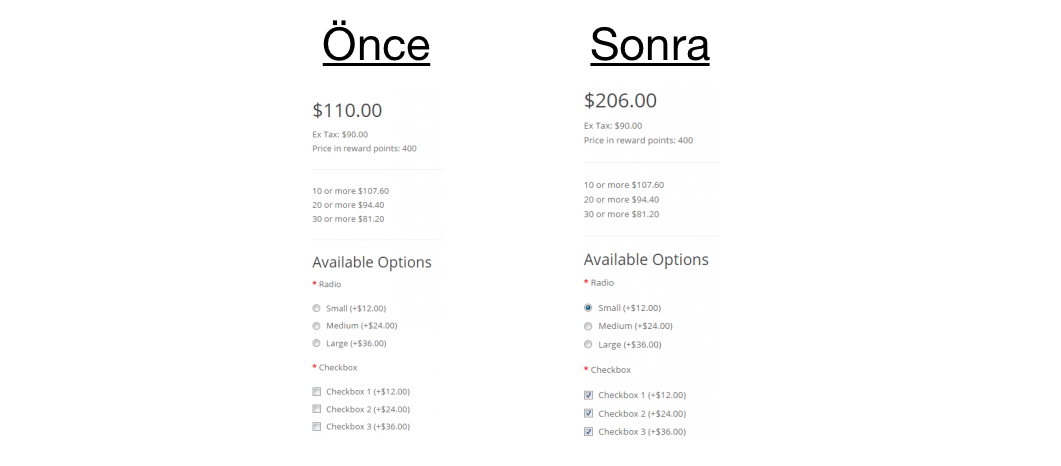Click '30 or more $81.20' in $206.00 panel

pyautogui.click(x=621, y=214)
